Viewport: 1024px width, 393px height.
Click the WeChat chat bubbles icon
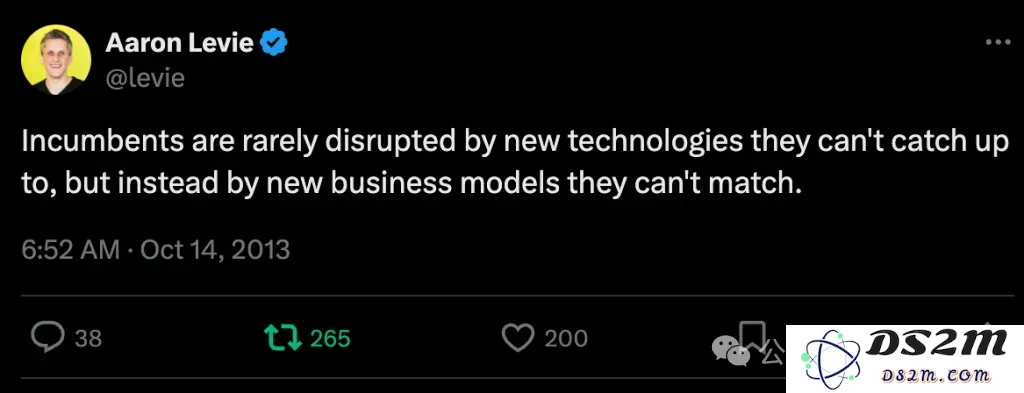(730, 351)
